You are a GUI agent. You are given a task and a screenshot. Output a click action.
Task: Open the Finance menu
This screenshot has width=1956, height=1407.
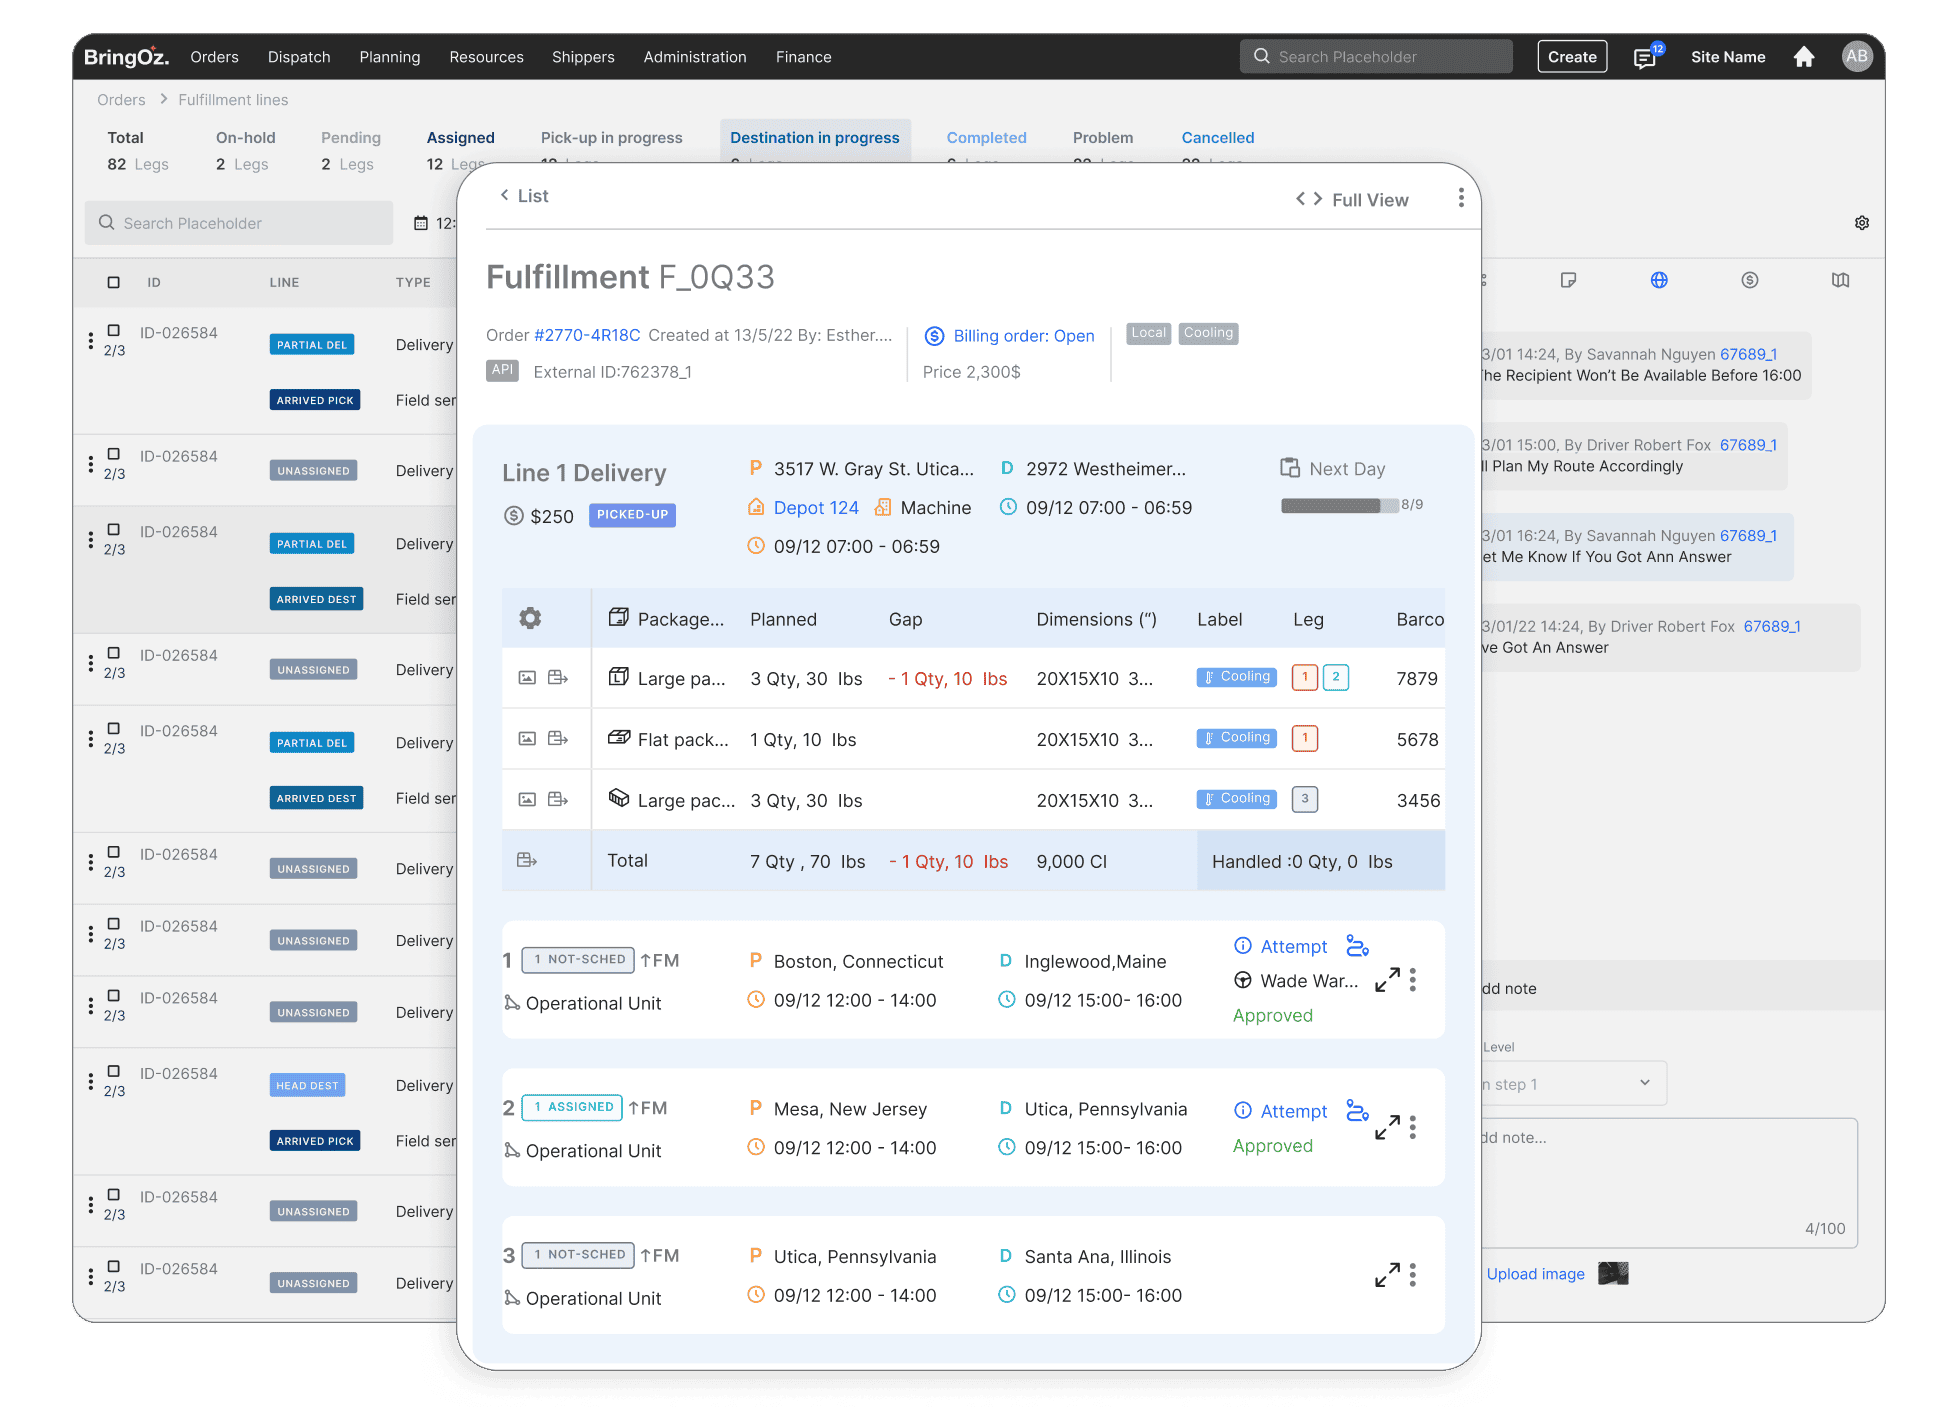pyautogui.click(x=803, y=57)
